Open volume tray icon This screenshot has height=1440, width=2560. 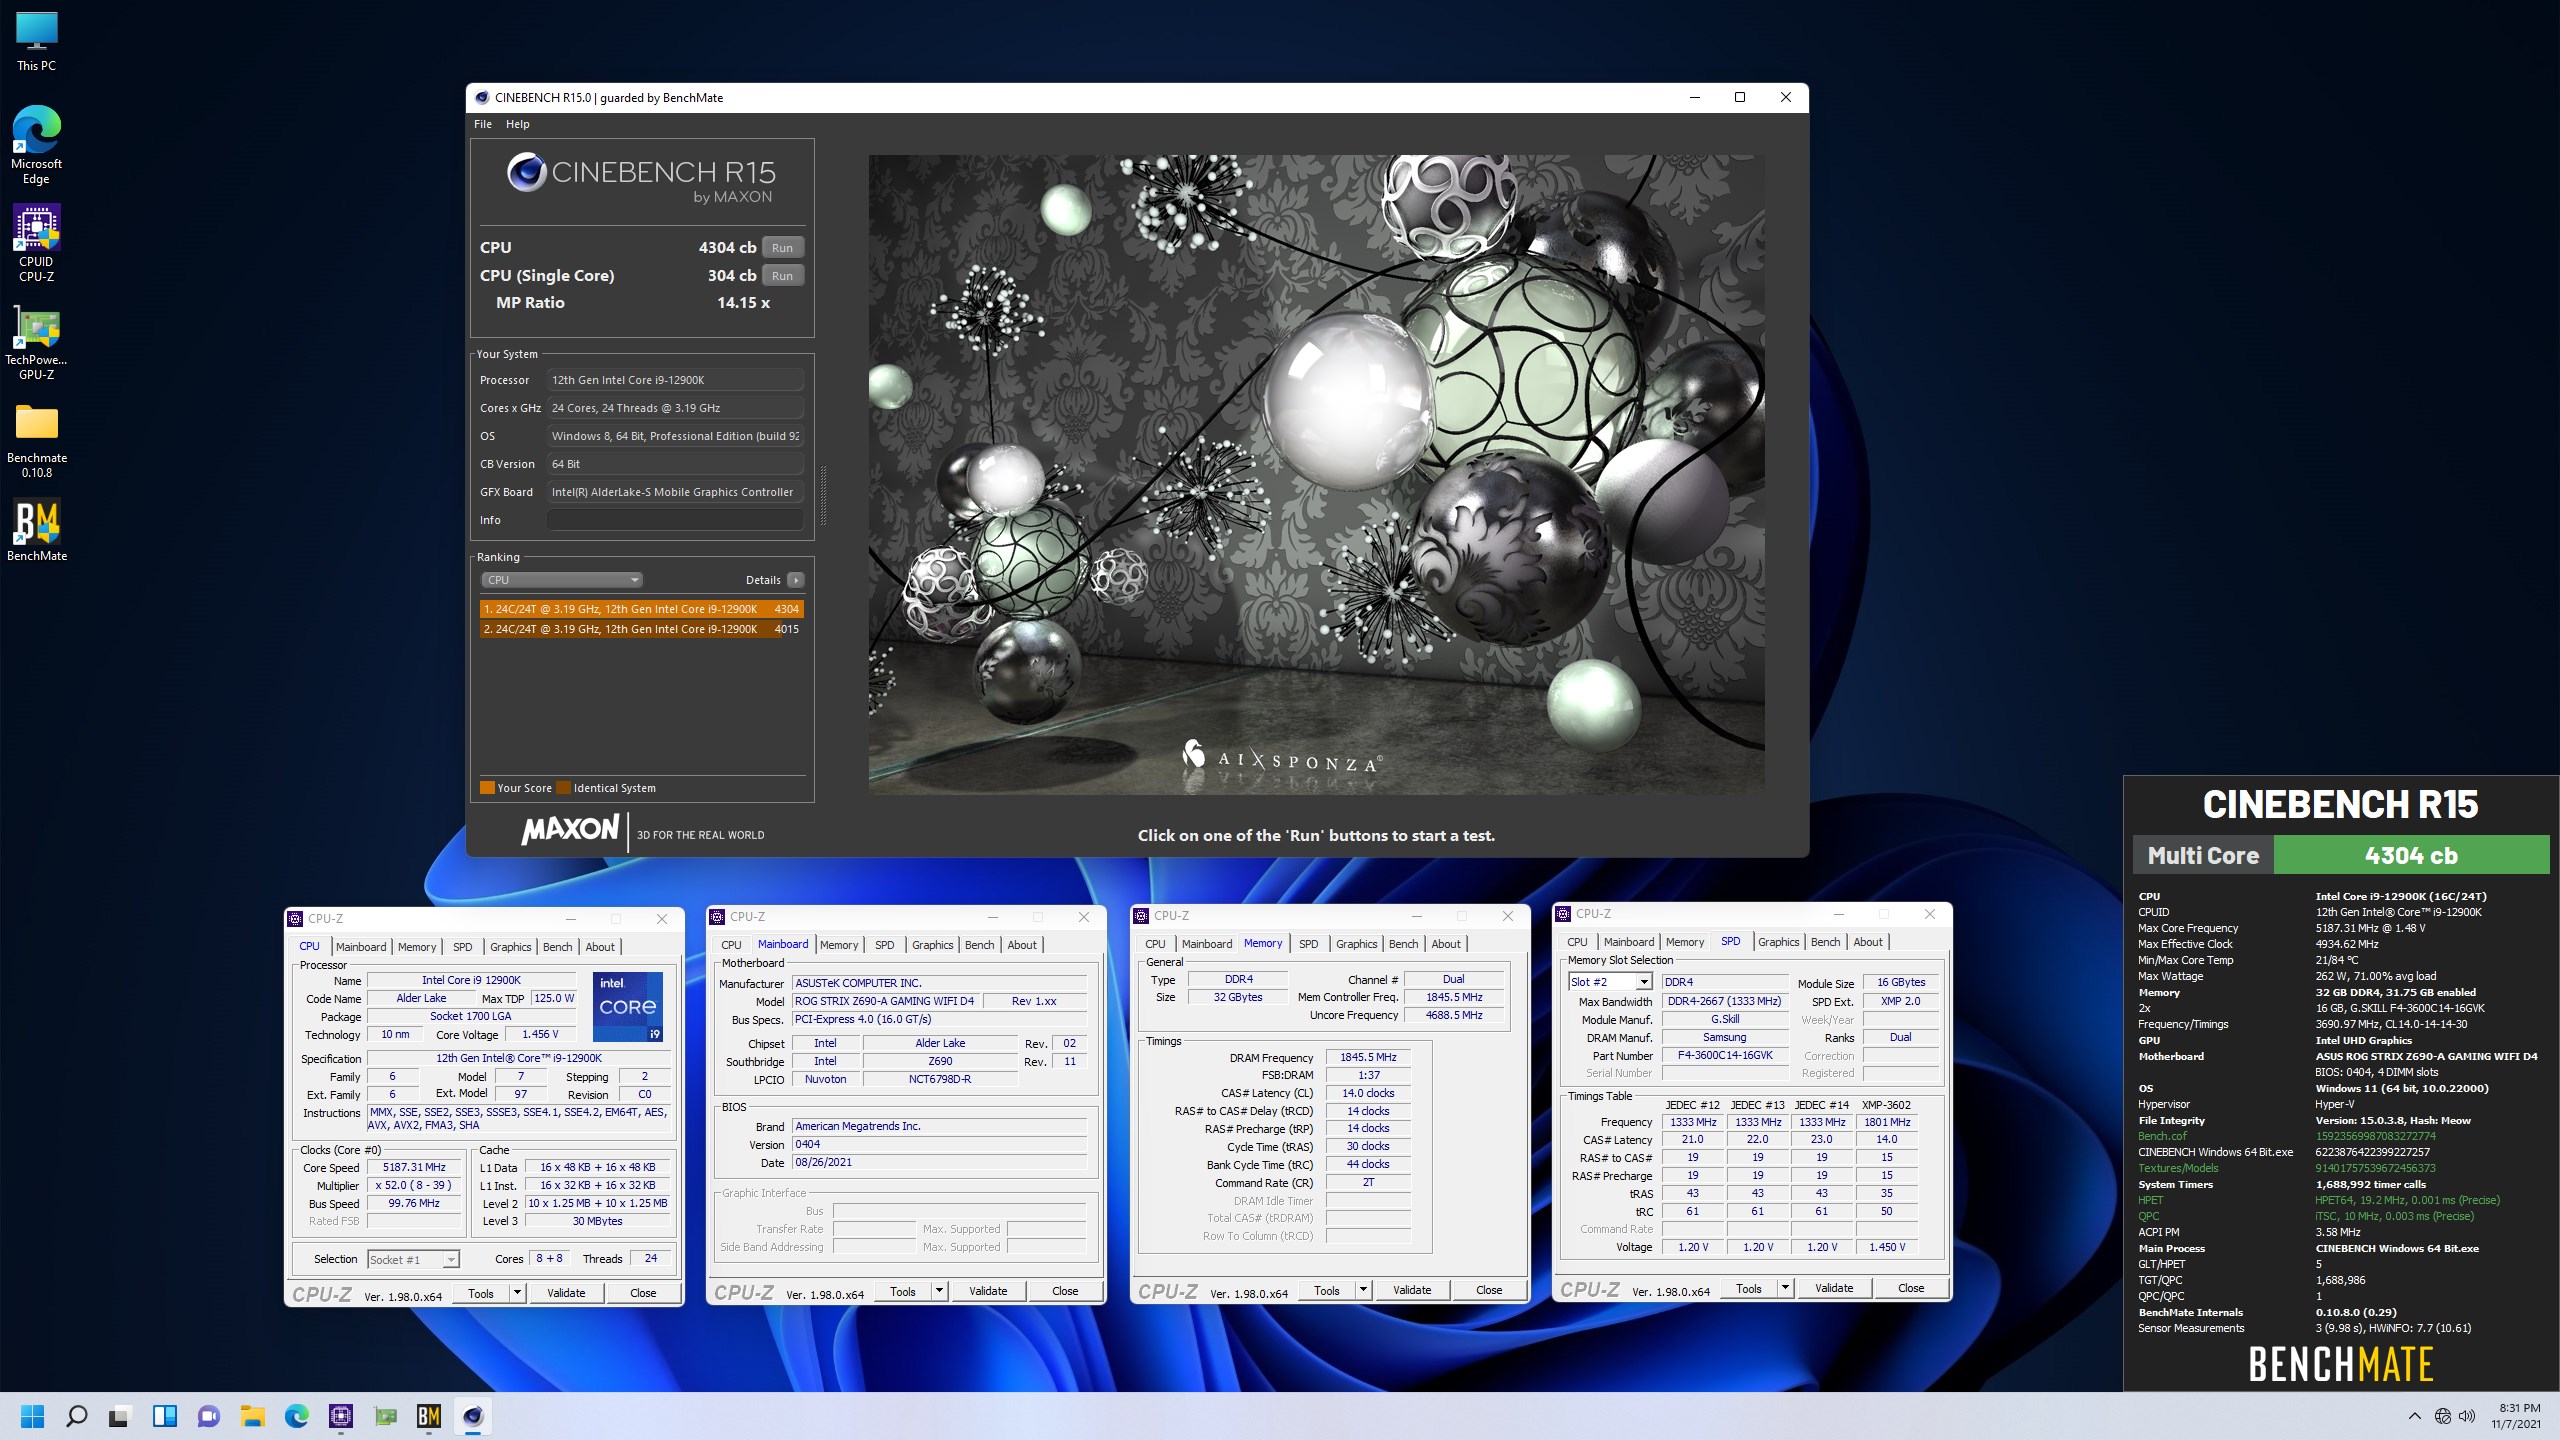coord(2467,1416)
